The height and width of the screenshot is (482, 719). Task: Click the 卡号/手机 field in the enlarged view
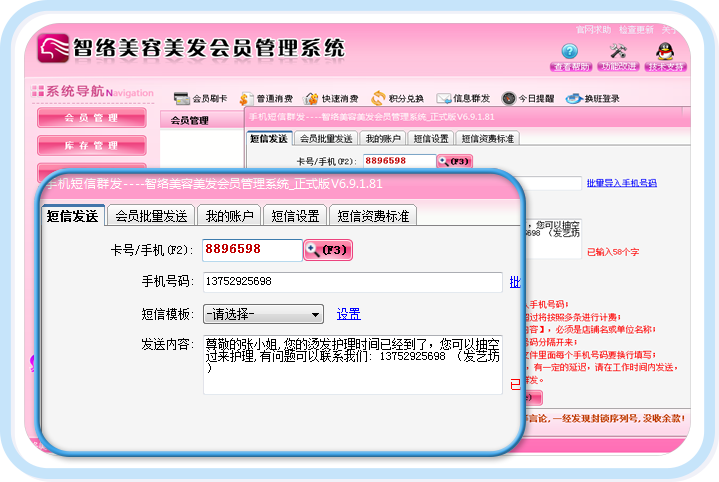252,250
